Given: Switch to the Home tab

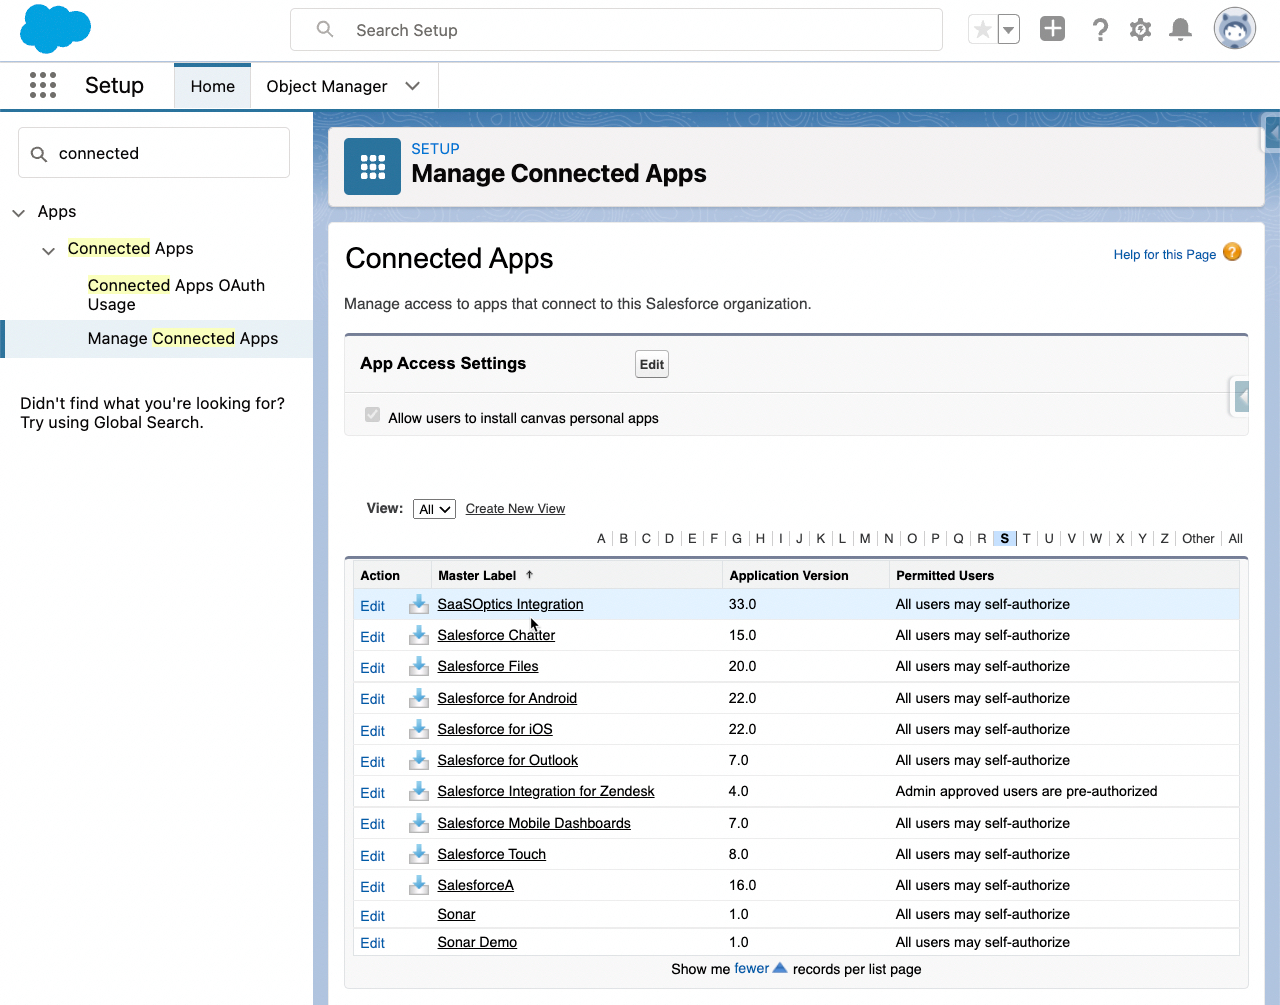Looking at the screenshot, I should [x=213, y=87].
